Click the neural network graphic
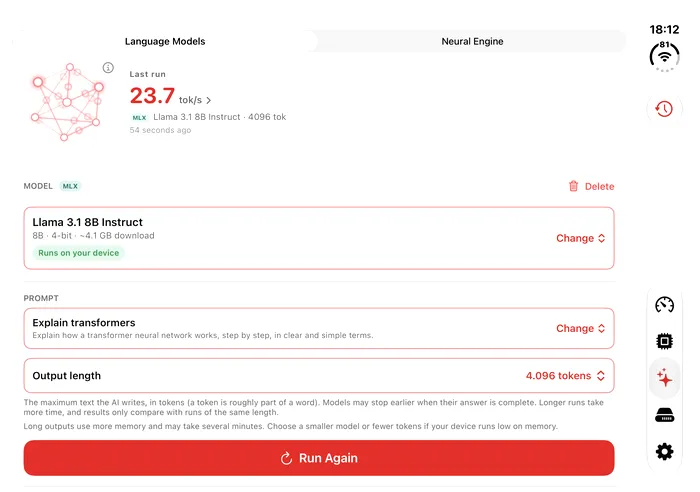The height and width of the screenshot is (492, 700). [x=67, y=102]
